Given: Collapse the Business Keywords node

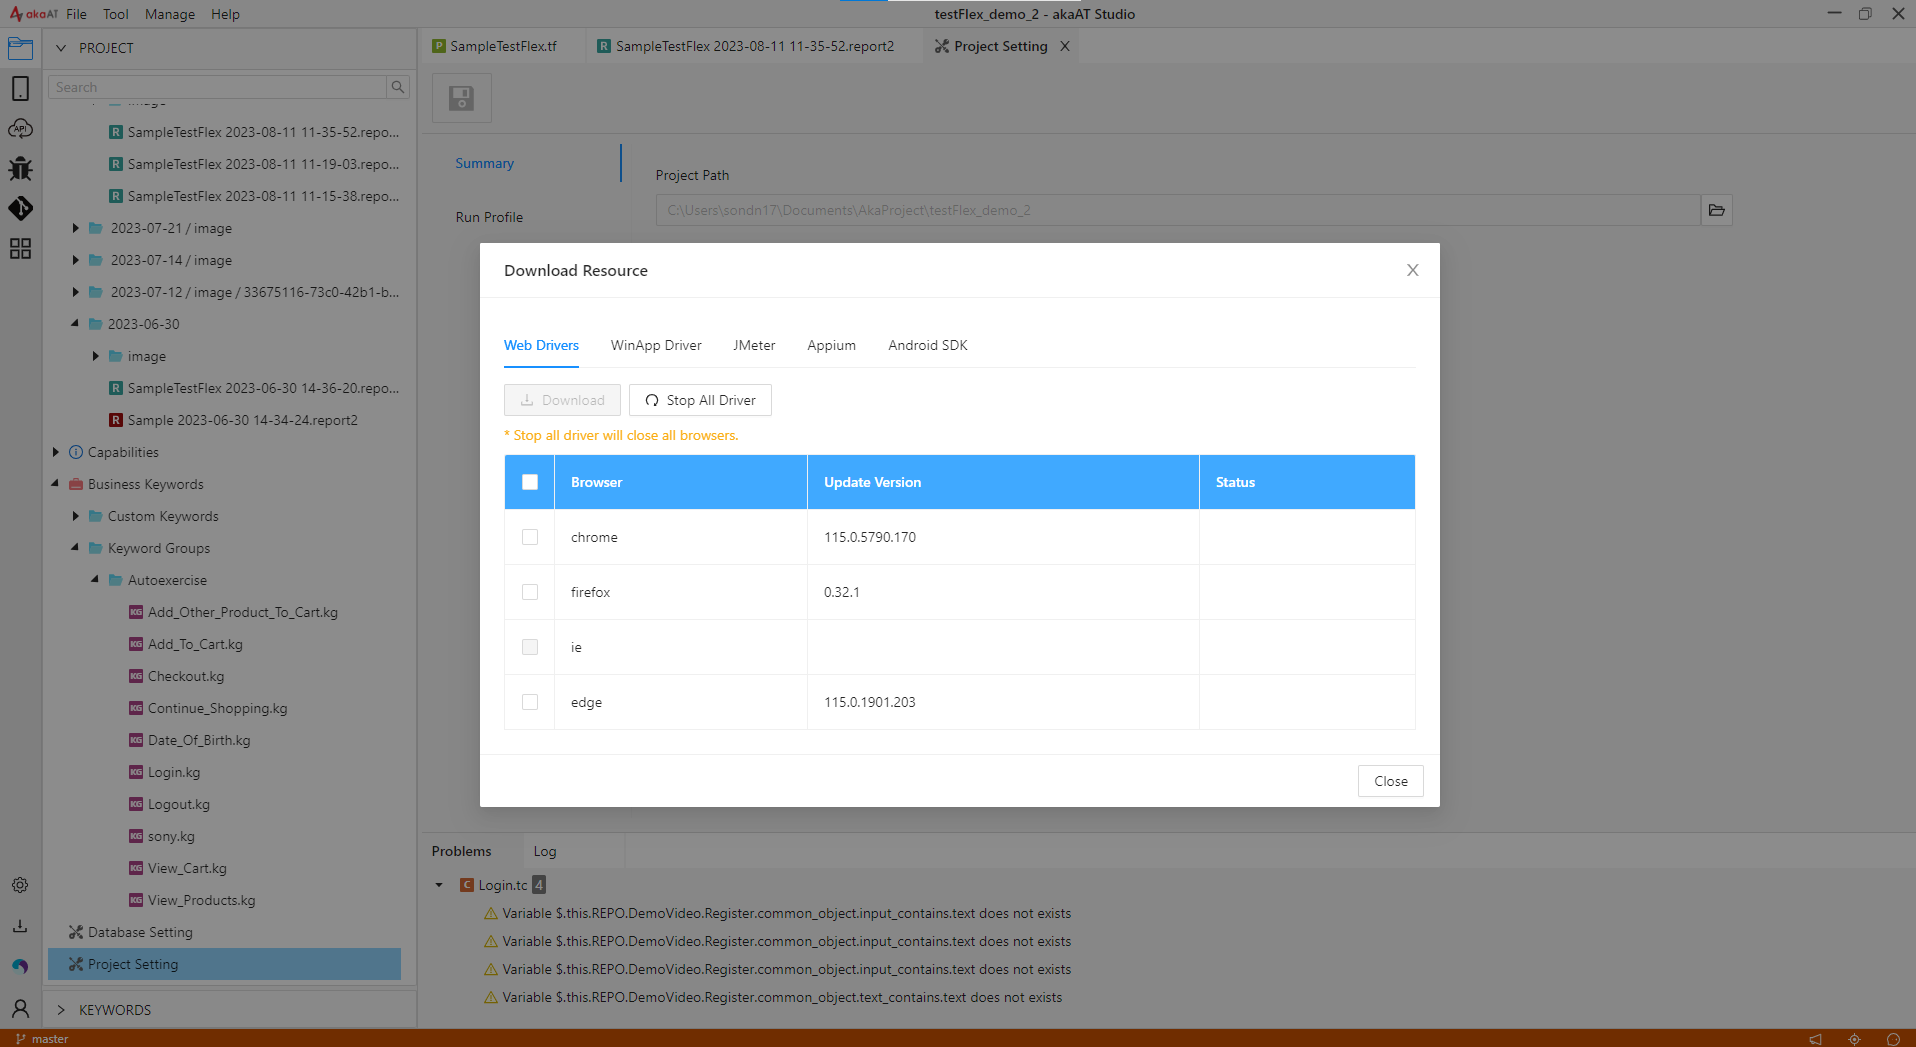Looking at the screenshot, I should point(55,484).
